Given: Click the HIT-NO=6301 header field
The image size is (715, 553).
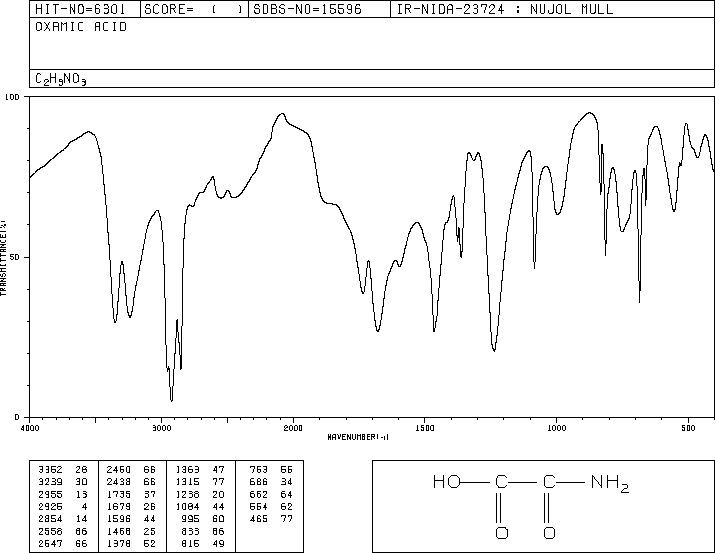Looking at the screenshot, I should [x=85, y=9].
